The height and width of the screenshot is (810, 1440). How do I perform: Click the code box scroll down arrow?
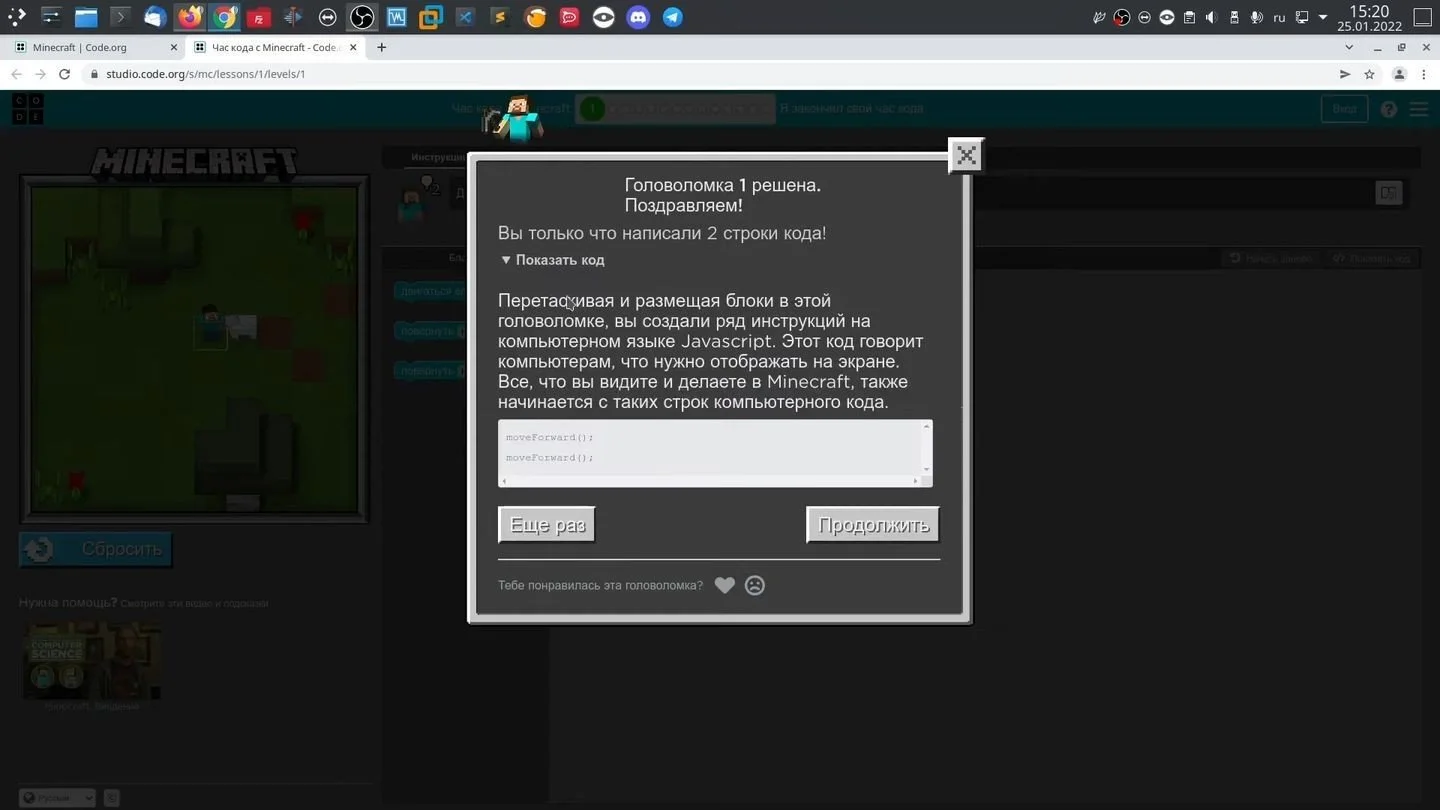coord(926,469)
